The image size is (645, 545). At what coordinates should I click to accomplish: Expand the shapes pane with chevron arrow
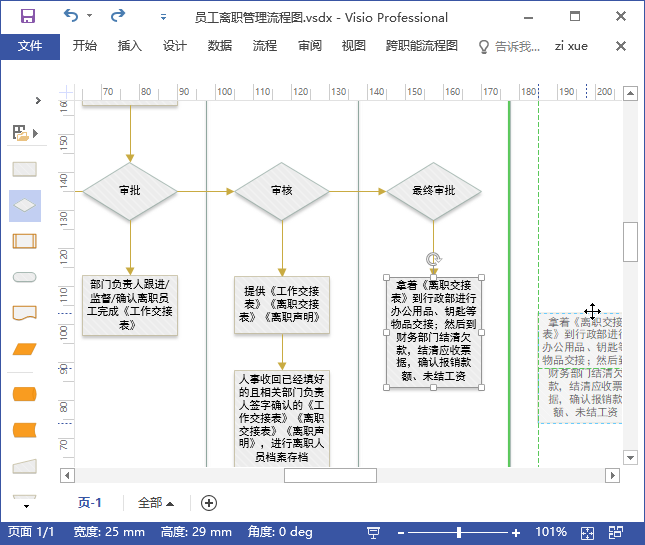click(x=38, y=100)
